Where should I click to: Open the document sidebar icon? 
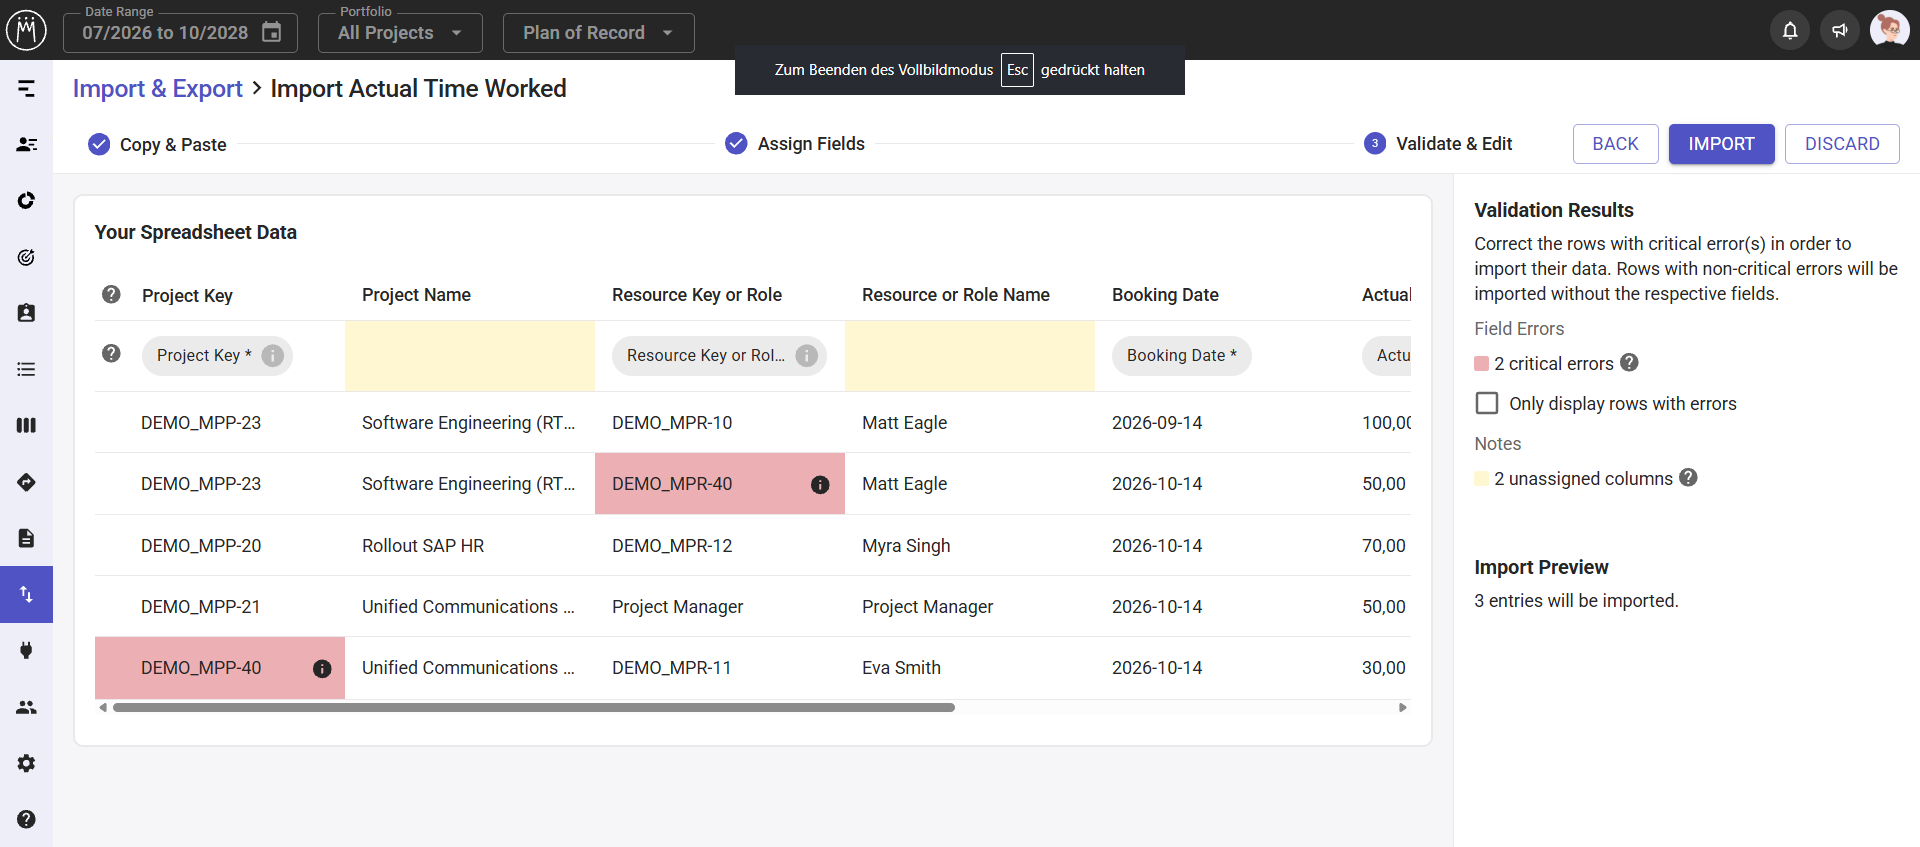point(27,538)
